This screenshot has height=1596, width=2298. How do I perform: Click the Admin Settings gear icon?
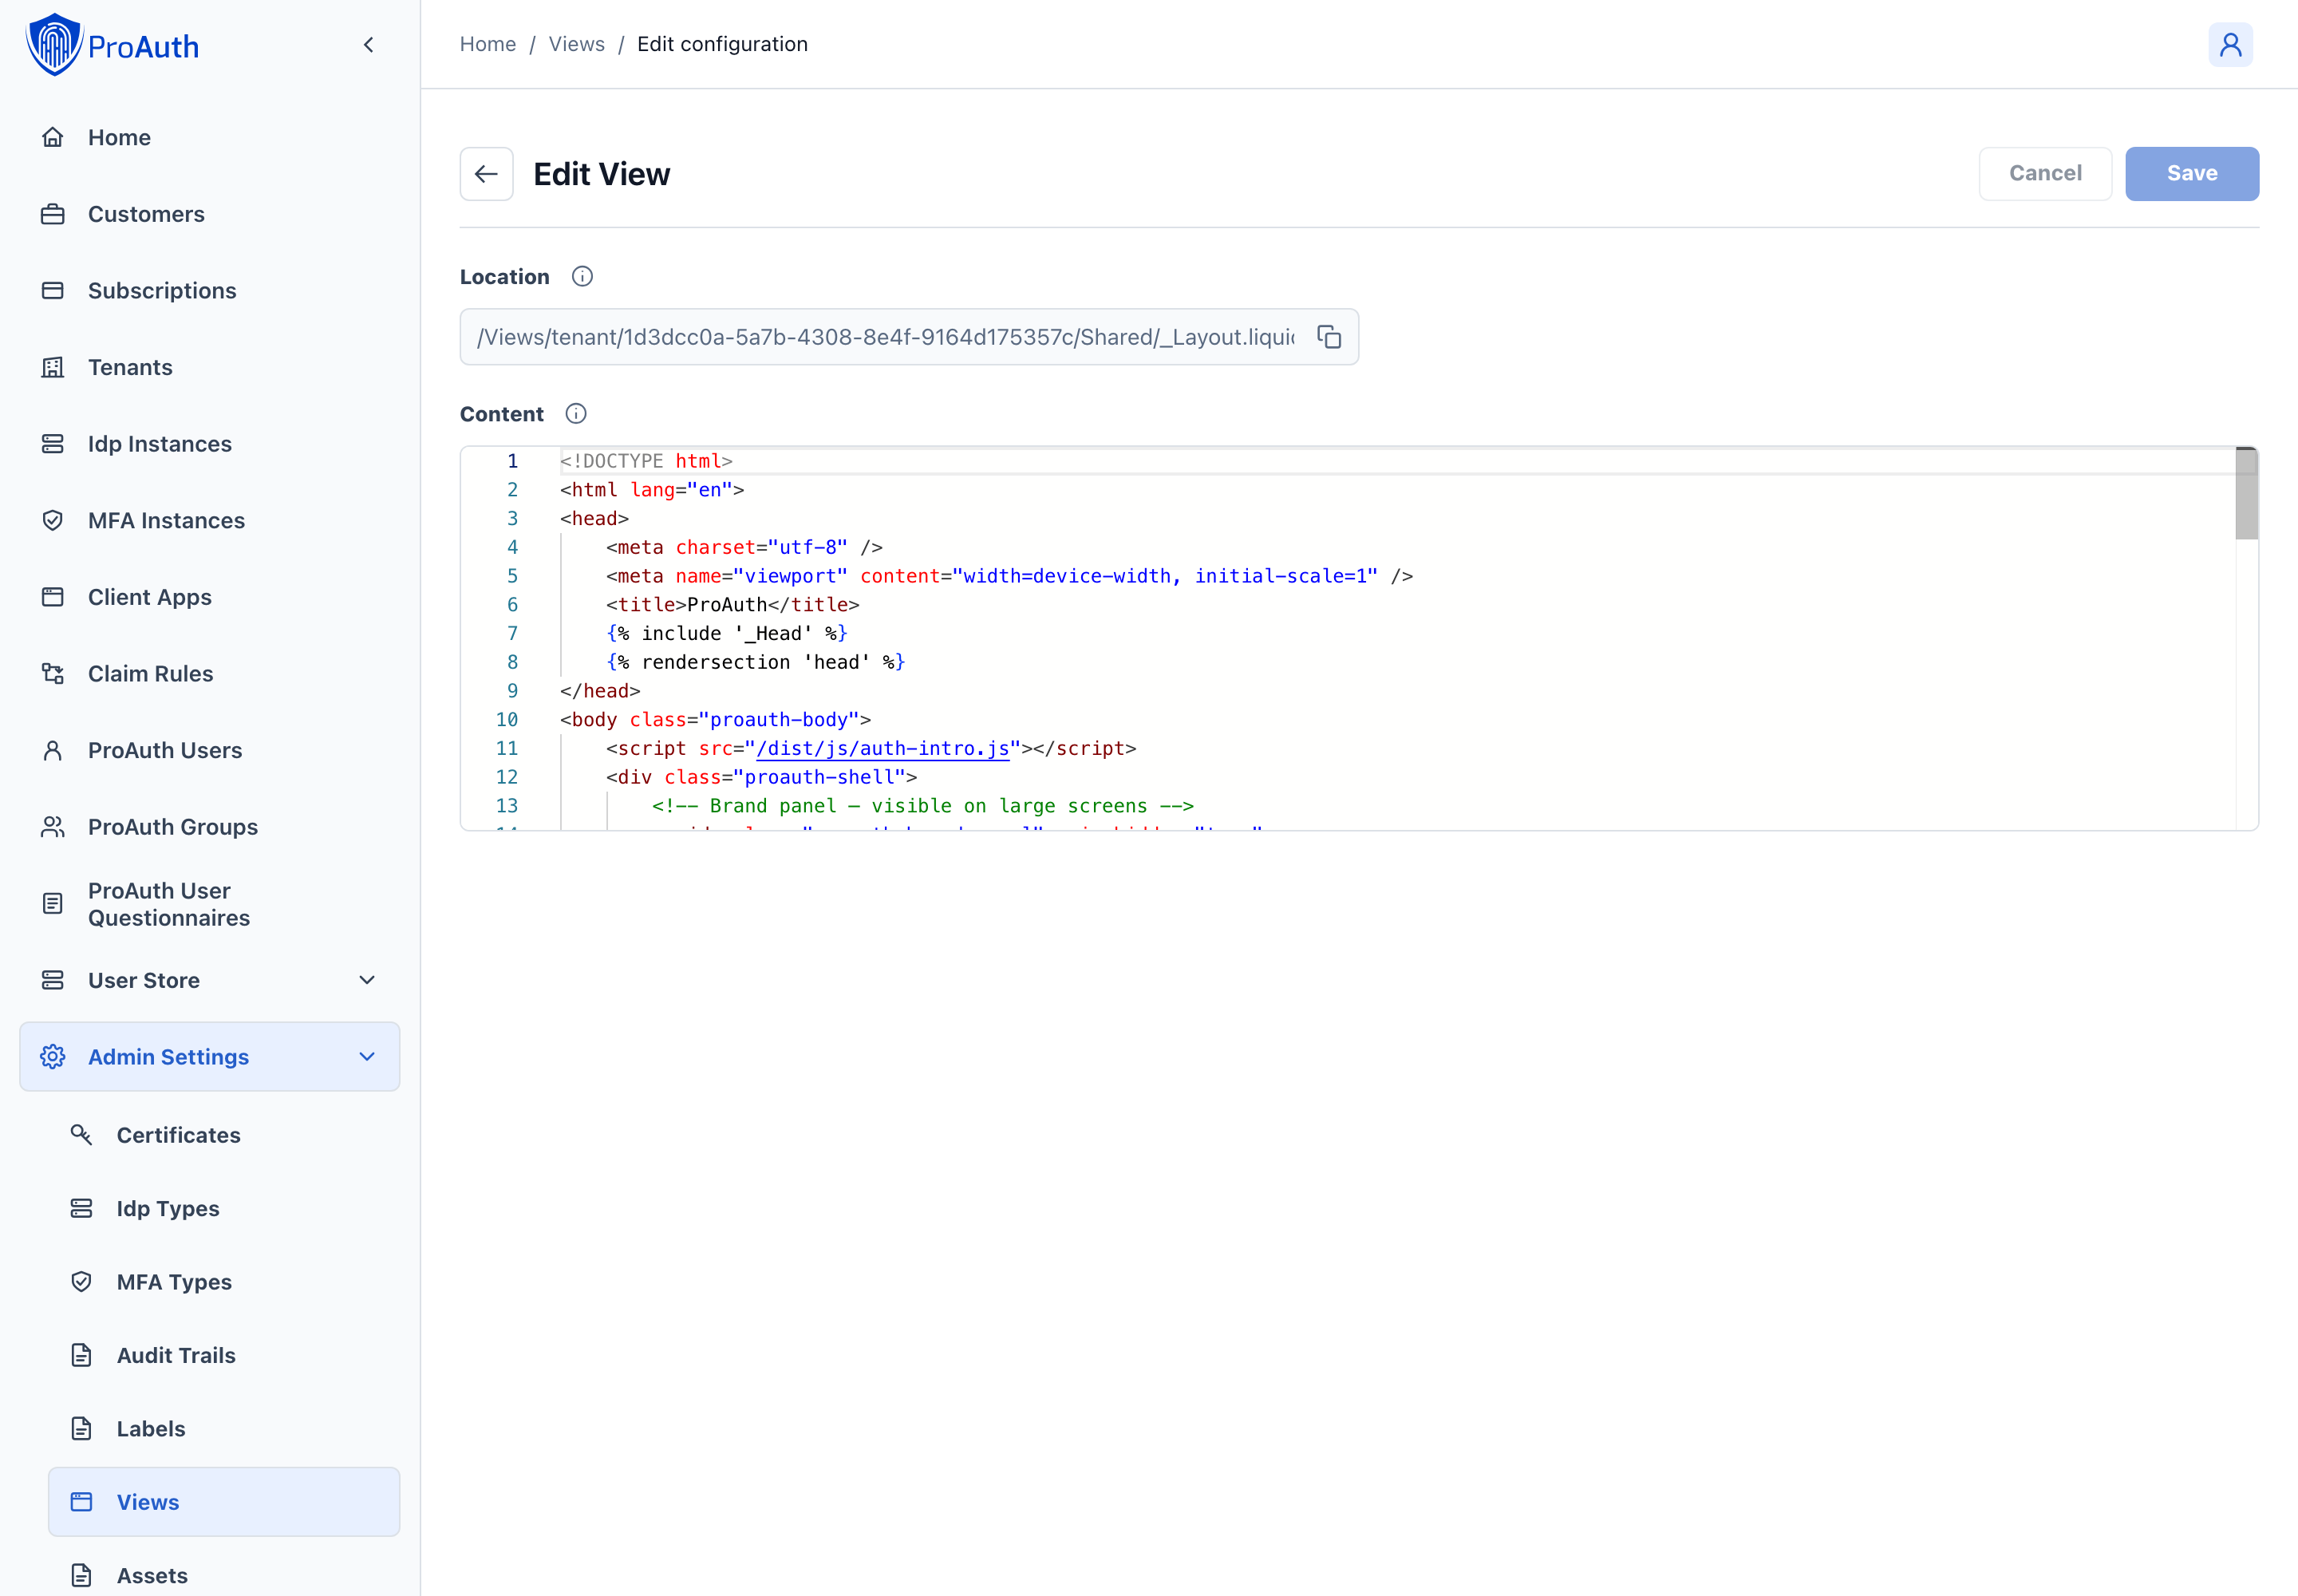point(53,1057)
